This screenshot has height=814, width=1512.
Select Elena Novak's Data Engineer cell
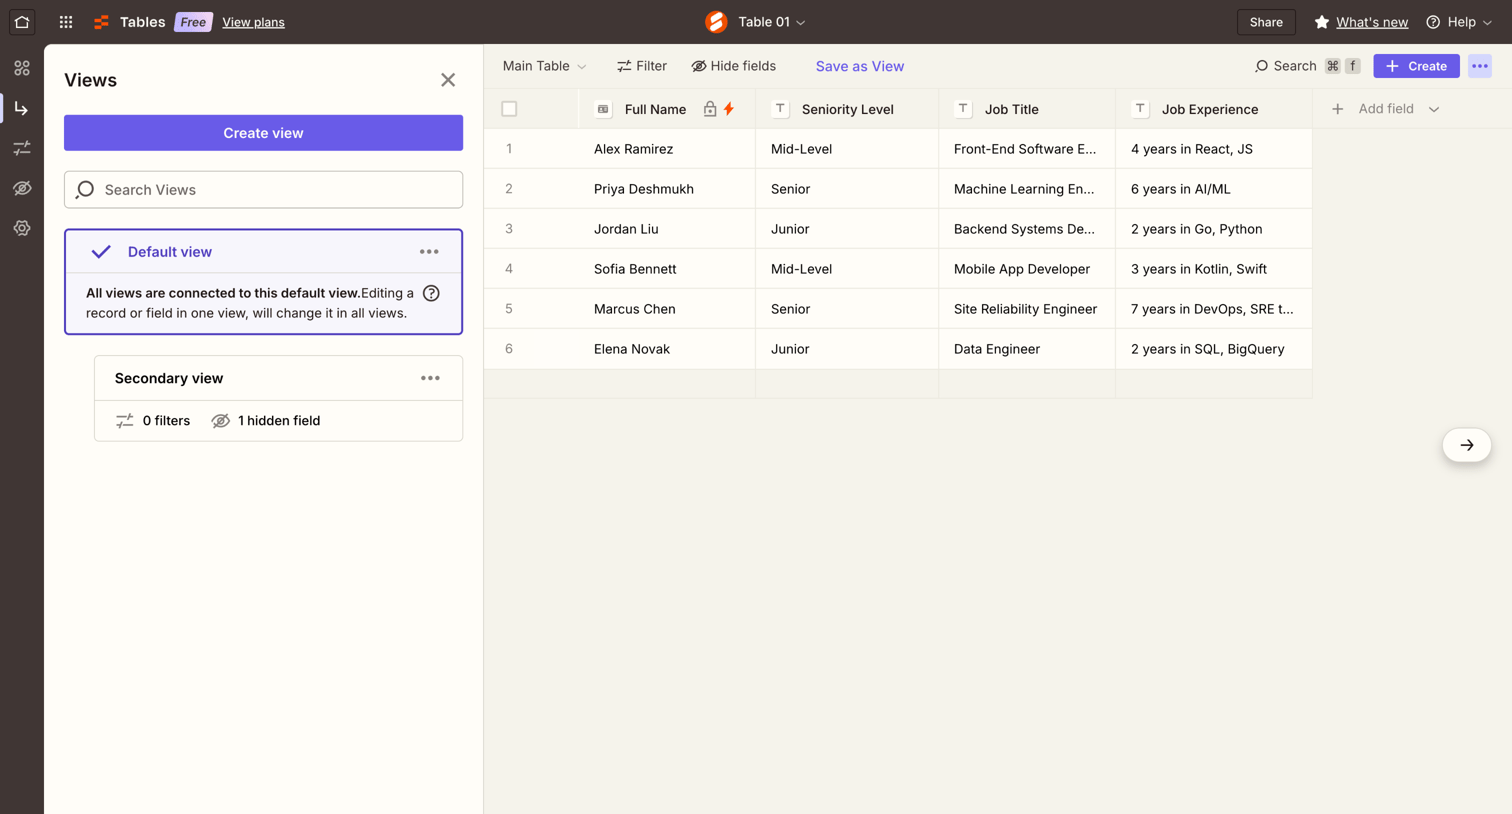click(1027, 349)
